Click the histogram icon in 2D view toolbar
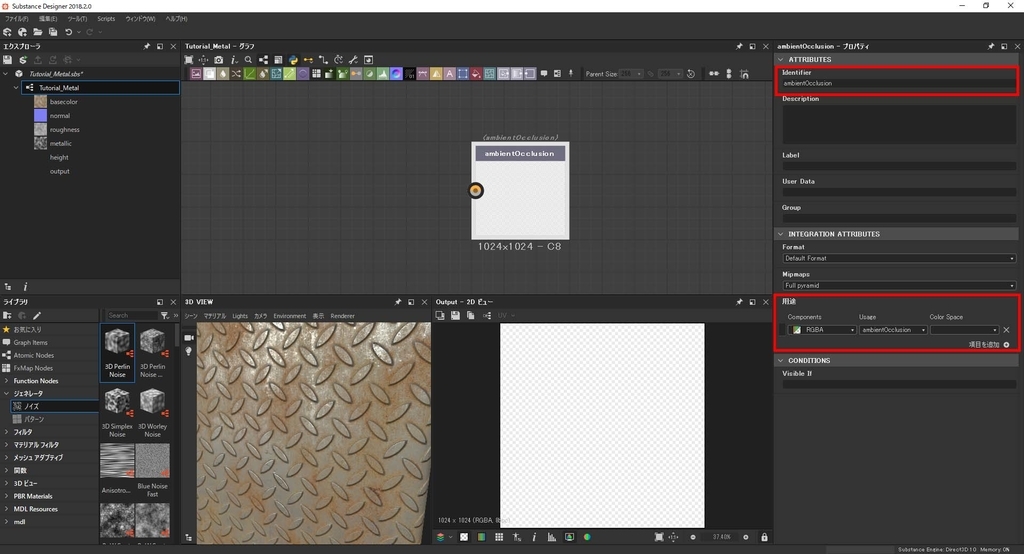1024x554 pixels. (x=551, y=537)
